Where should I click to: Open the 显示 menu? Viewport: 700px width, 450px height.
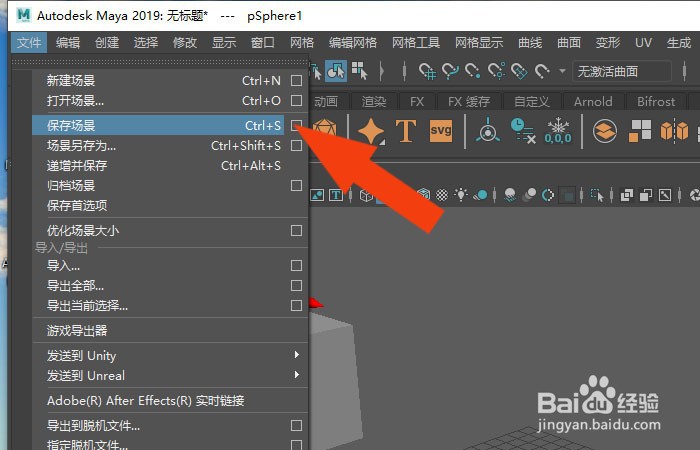[x=224, y=43]
